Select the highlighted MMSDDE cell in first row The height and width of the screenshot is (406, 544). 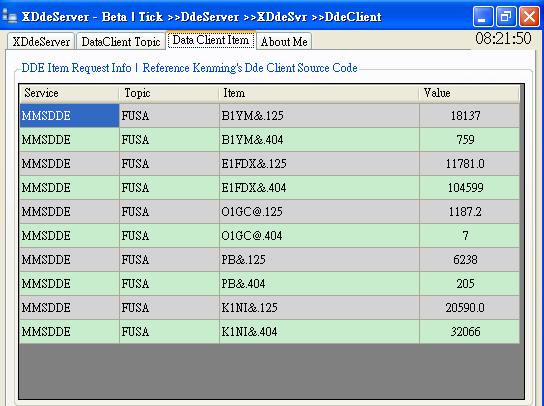69,116
